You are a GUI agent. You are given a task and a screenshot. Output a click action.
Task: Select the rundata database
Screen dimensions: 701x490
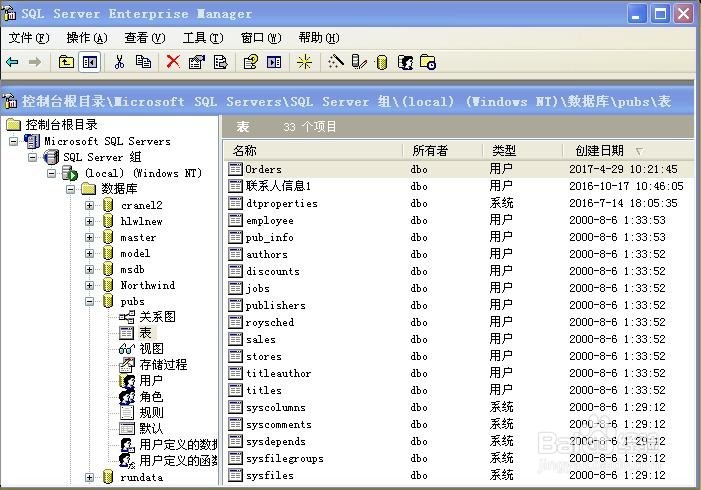(142, 477)
